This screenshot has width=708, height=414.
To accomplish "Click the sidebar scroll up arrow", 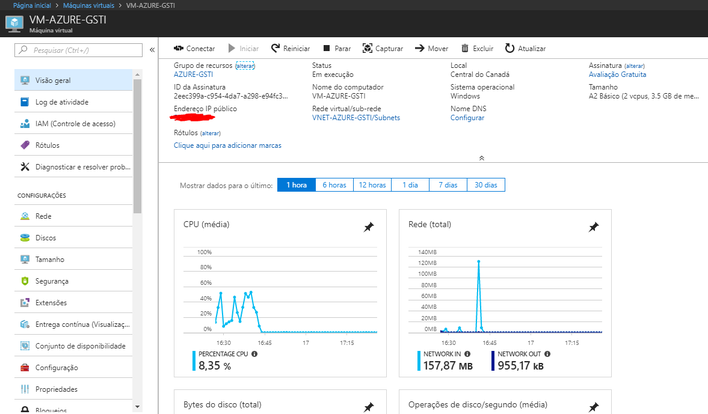I will (x=137, y=74).
